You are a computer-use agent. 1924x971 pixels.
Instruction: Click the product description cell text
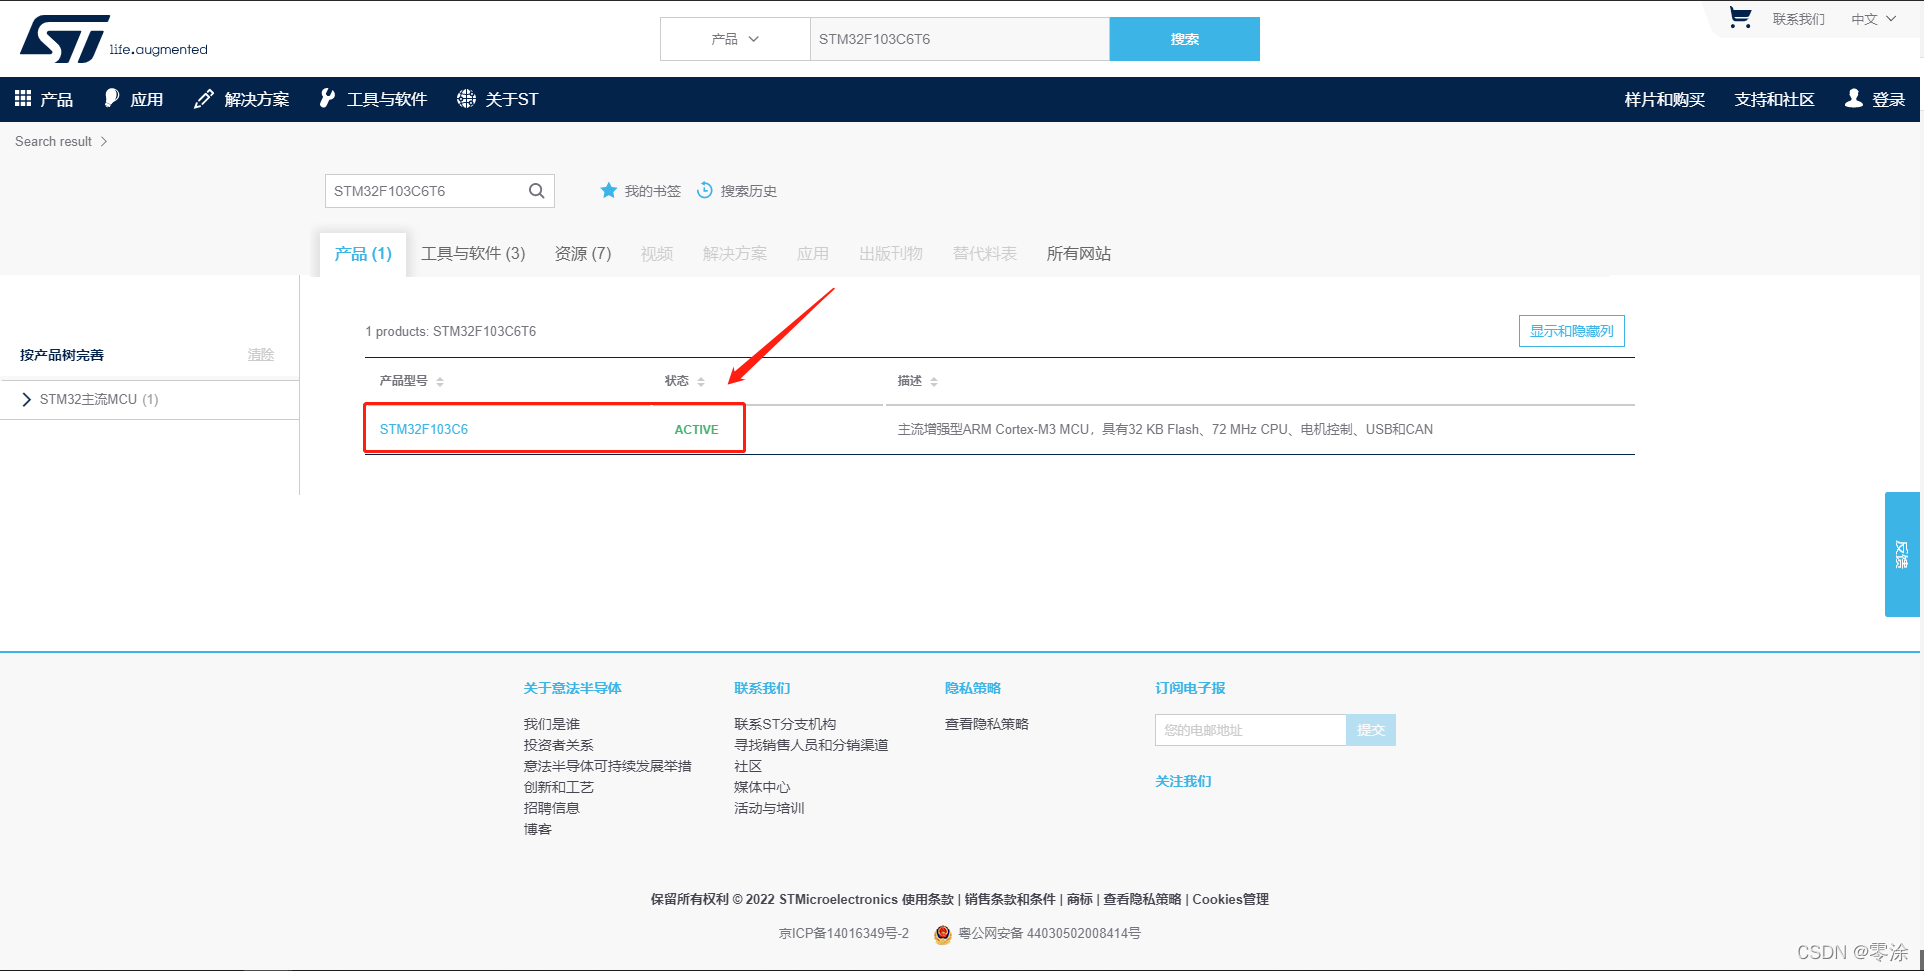click(1165, 429)
